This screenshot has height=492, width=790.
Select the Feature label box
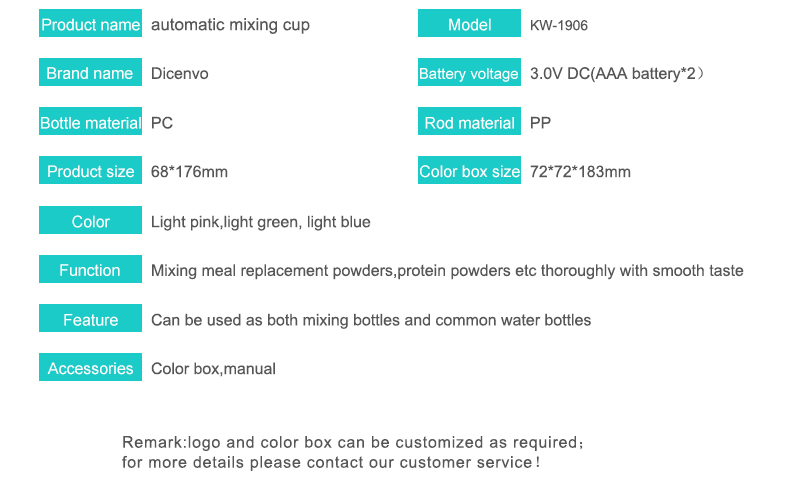[90, 318]
